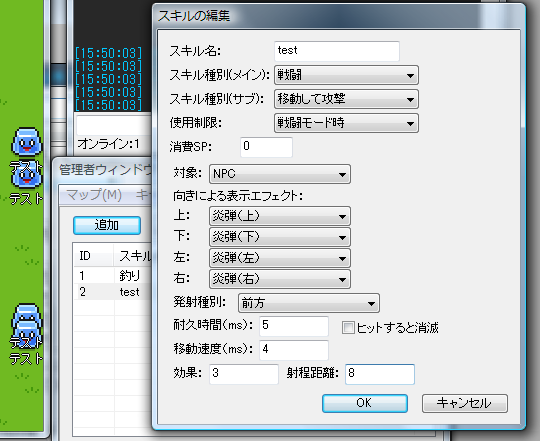Click the chat input box above オンライン:1
Screen dimensions: 540x441
point(114,125)
